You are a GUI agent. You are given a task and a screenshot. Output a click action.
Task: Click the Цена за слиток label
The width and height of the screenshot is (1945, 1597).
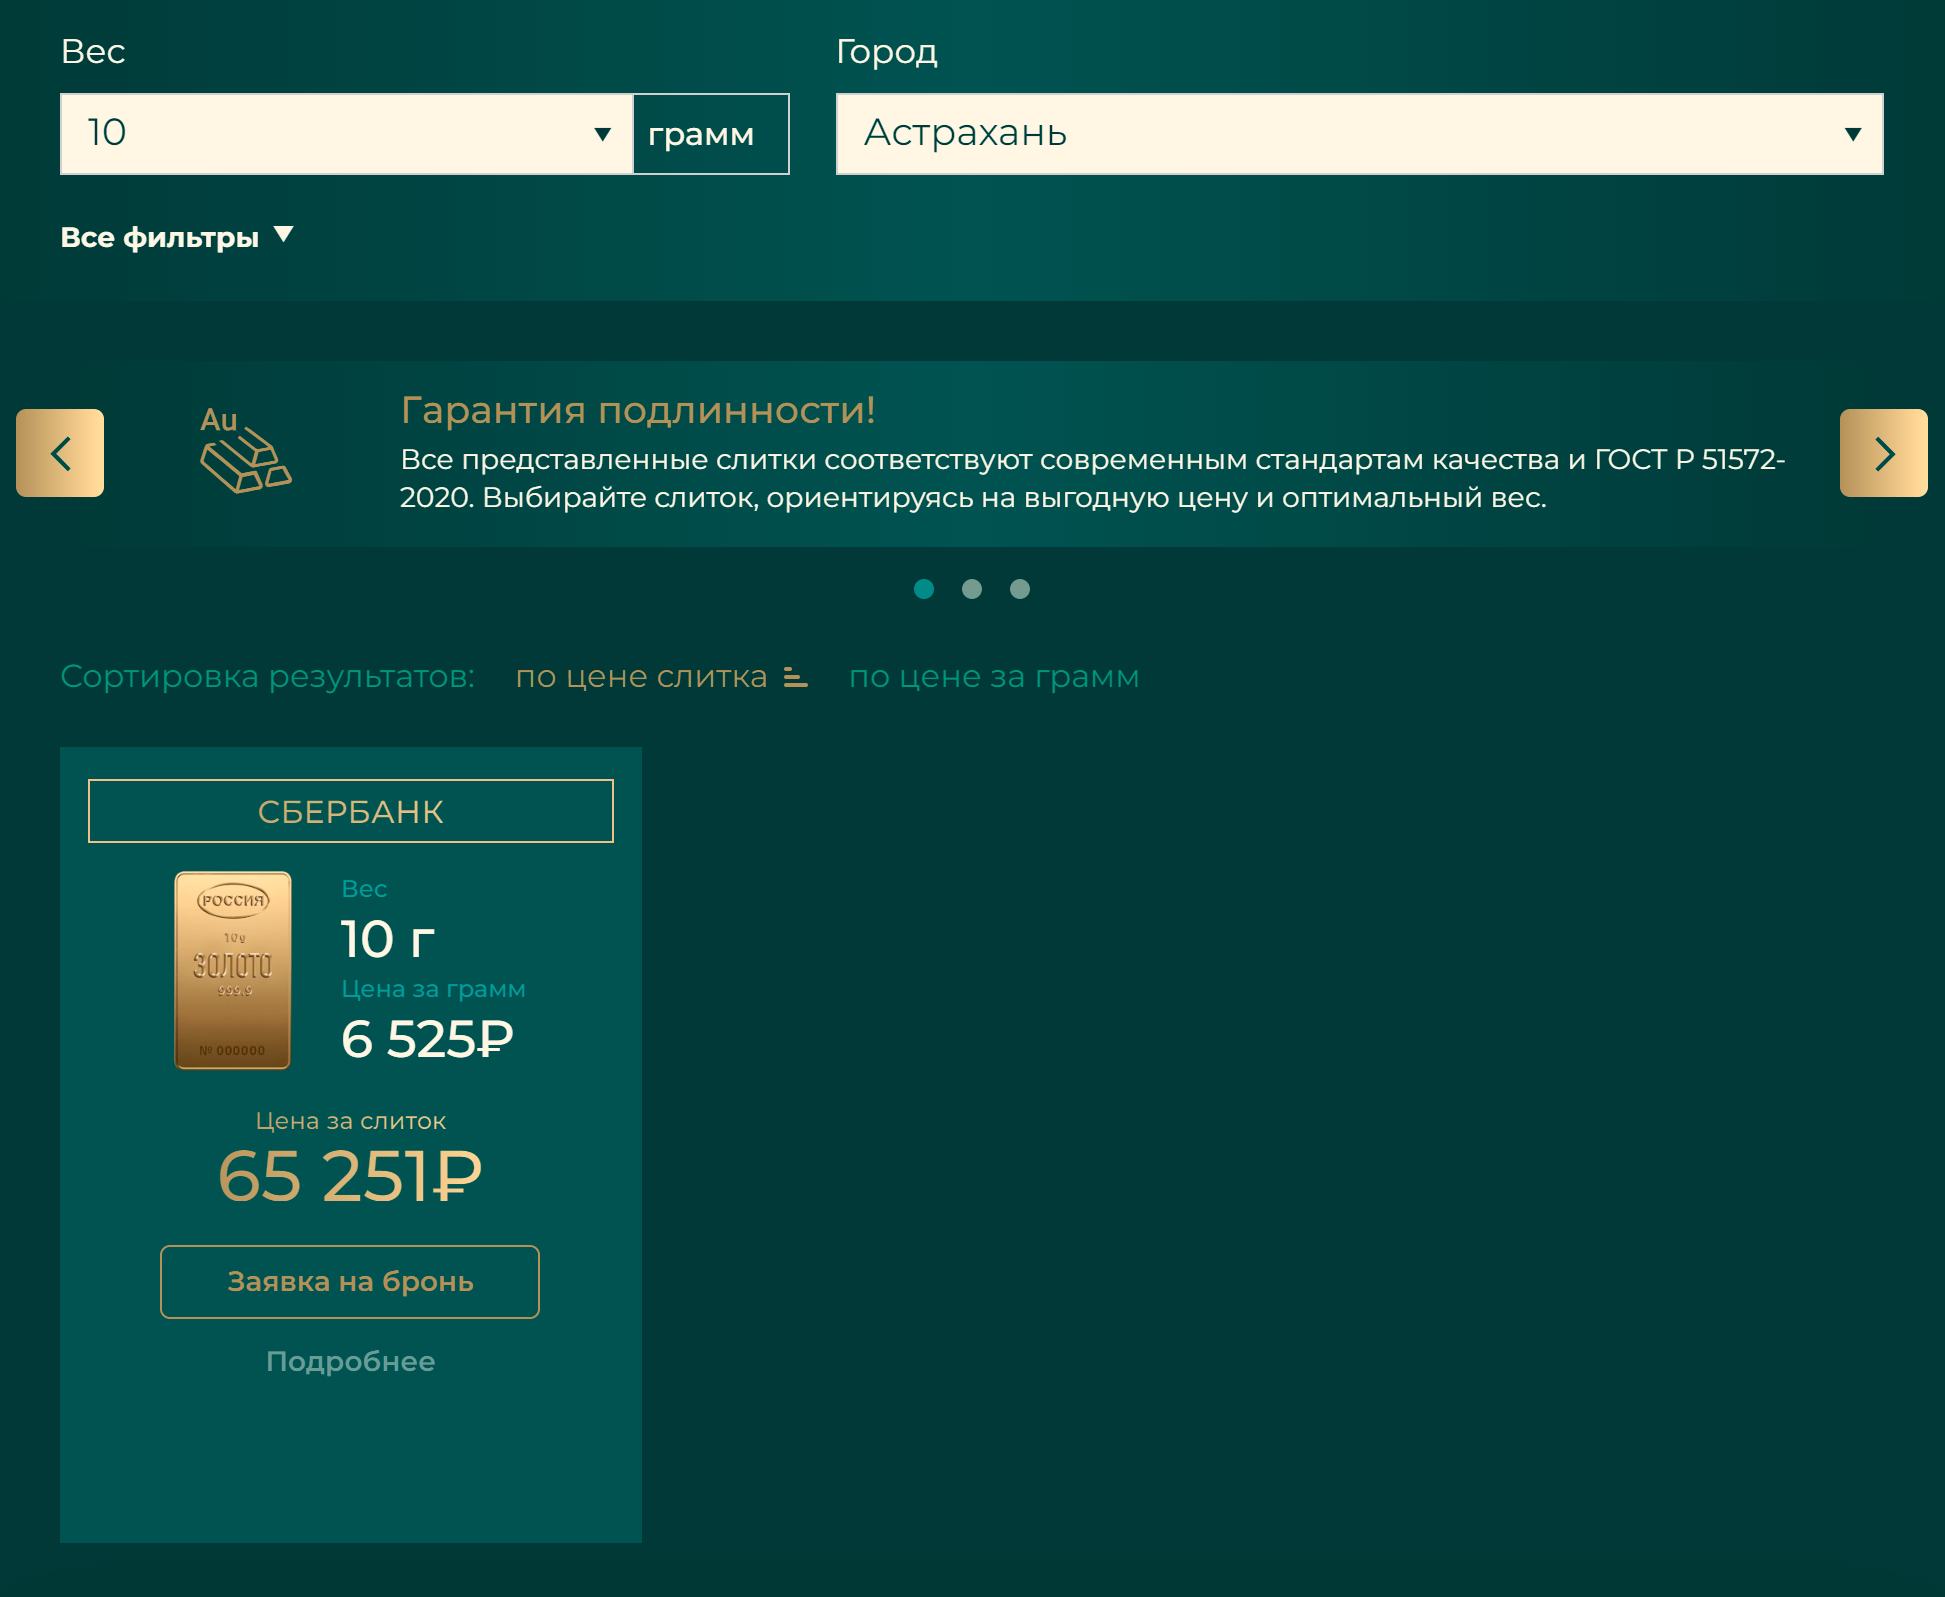(350, 1121)
